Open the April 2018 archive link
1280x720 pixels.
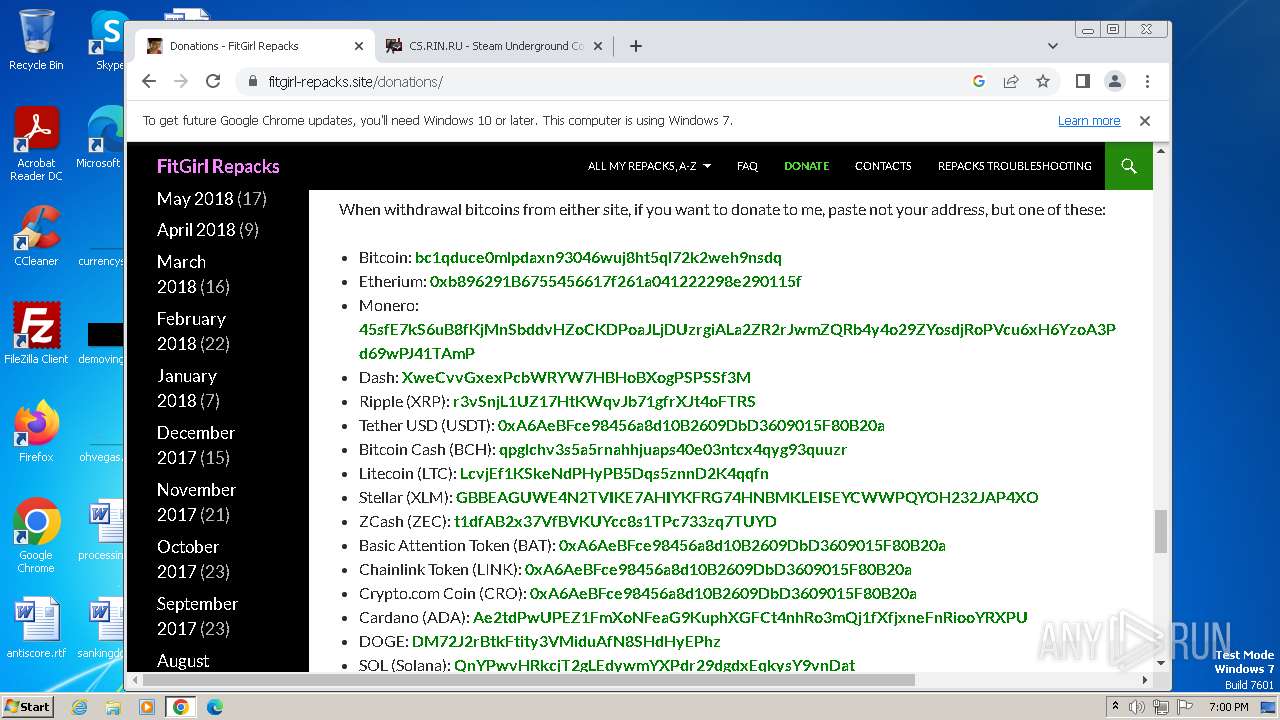pos(196,229)
